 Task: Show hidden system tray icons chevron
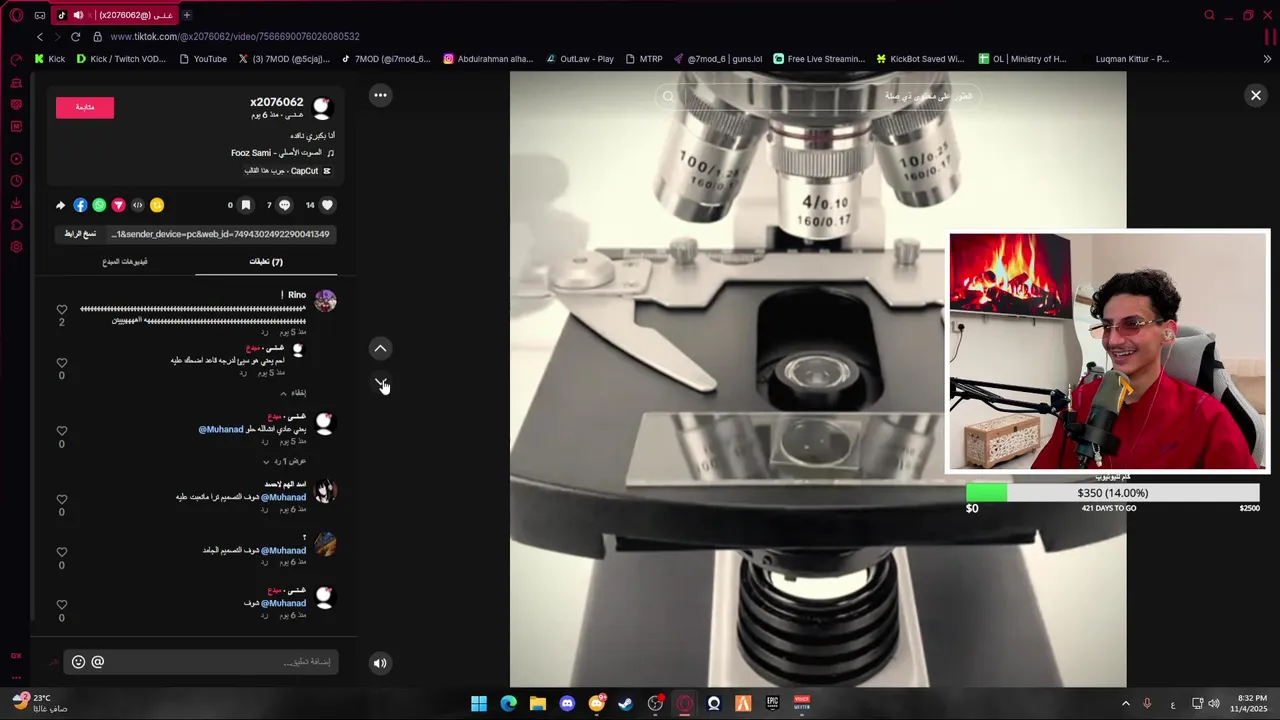pos(1125,704)
